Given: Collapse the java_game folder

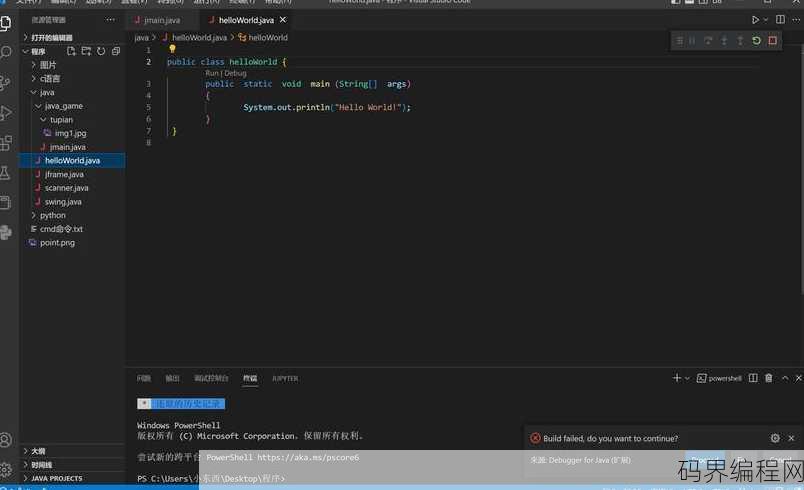Looking at the screenshot, I should coord(74,106).
